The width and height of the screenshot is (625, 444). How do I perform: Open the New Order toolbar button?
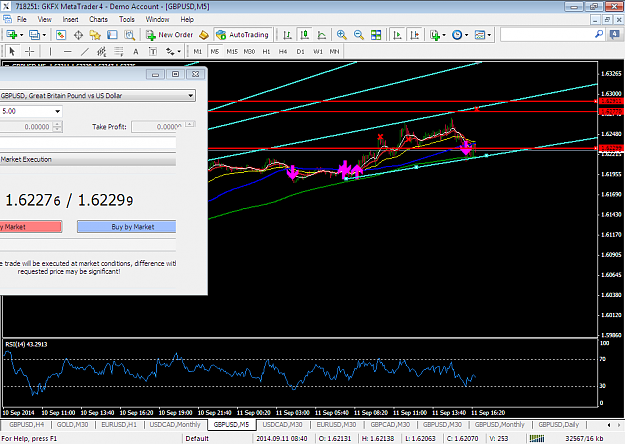tap(169, 35)
